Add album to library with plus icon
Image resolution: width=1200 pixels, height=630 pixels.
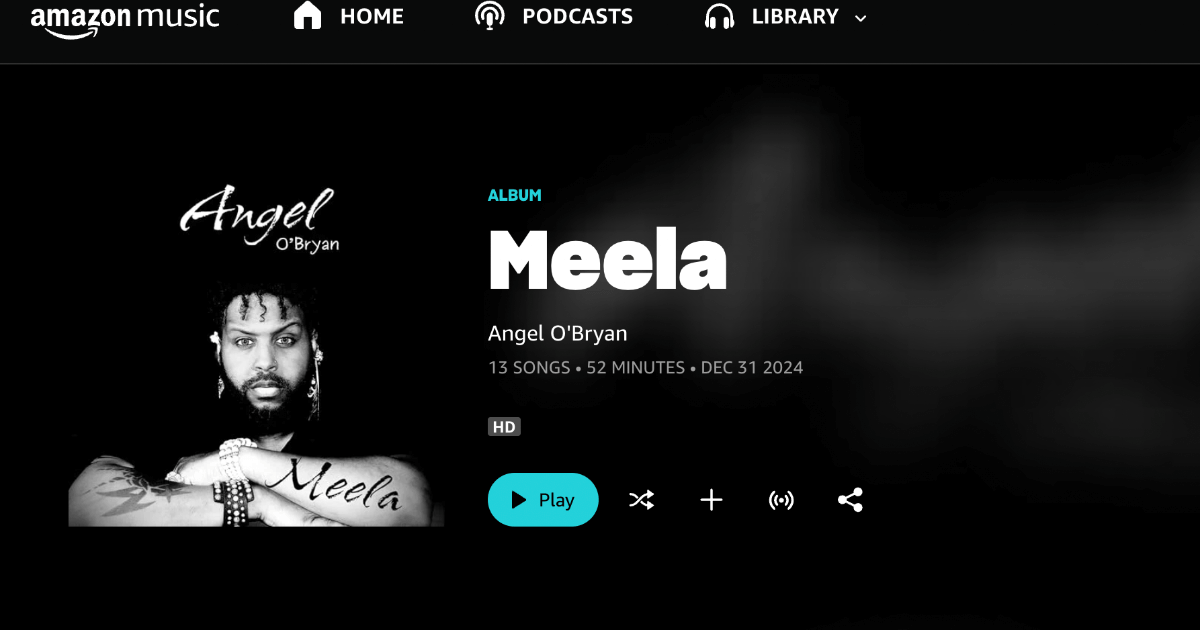click(711, 500)
